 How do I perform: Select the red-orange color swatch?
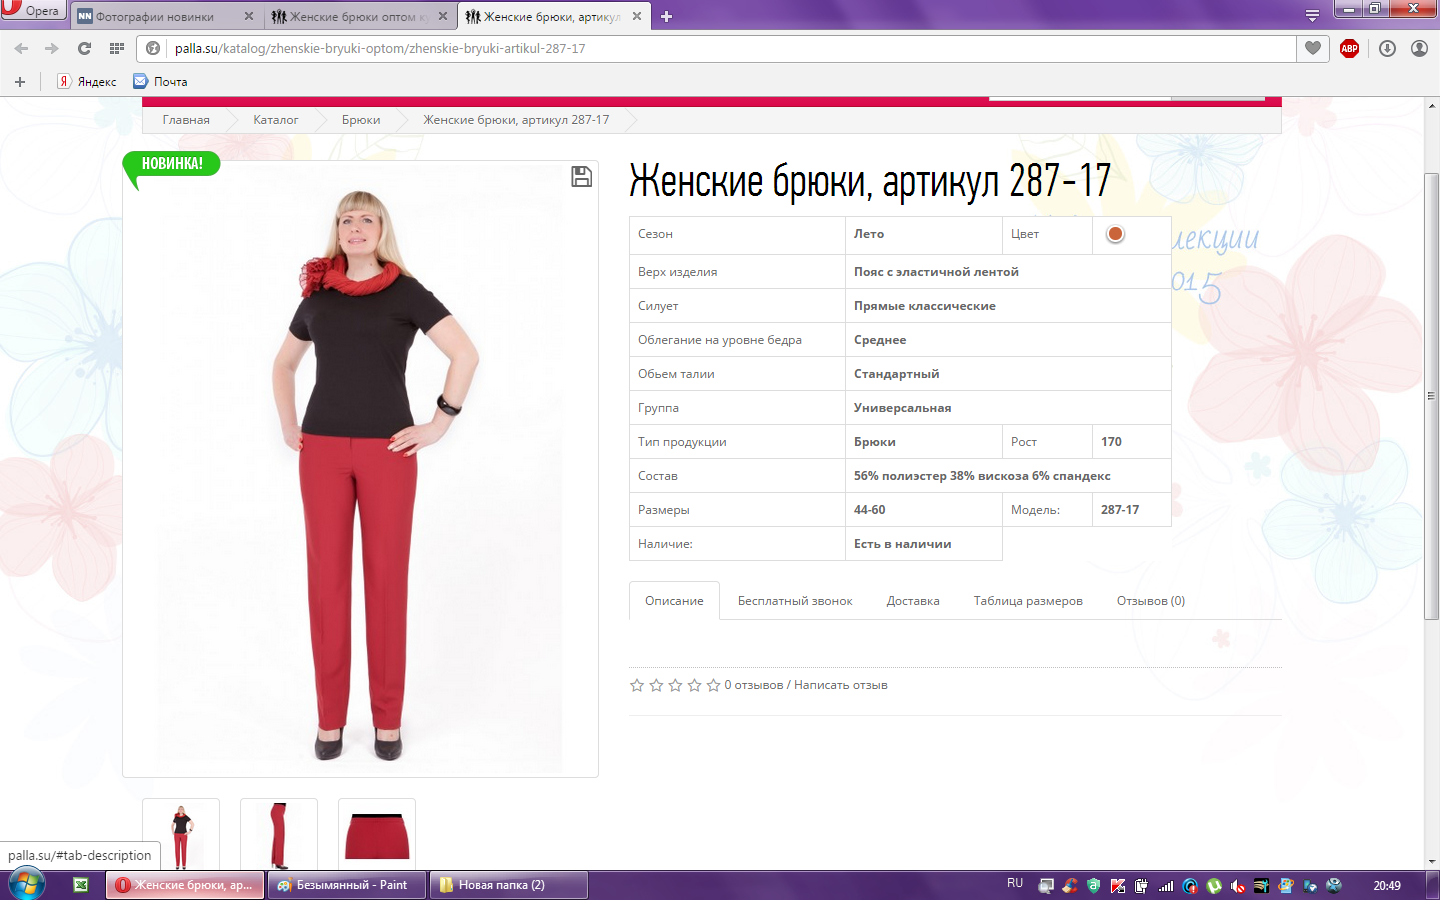(1115, 234)
